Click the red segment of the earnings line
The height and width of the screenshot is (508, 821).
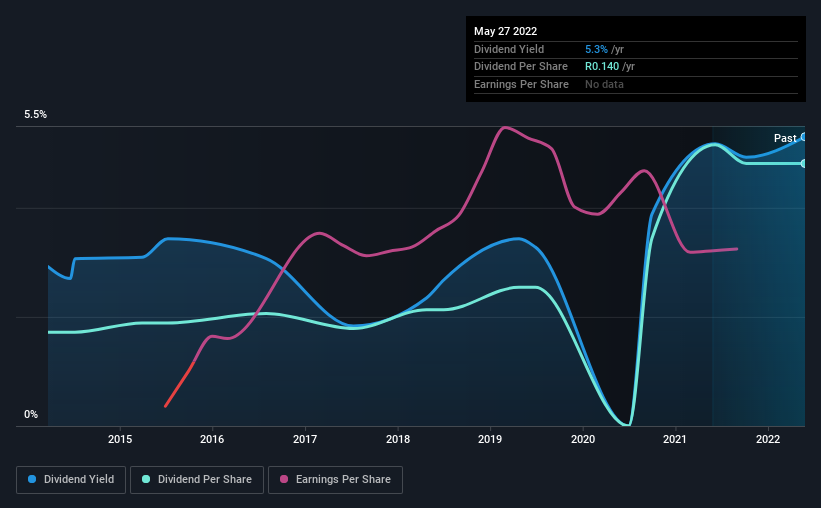[180, 384]
